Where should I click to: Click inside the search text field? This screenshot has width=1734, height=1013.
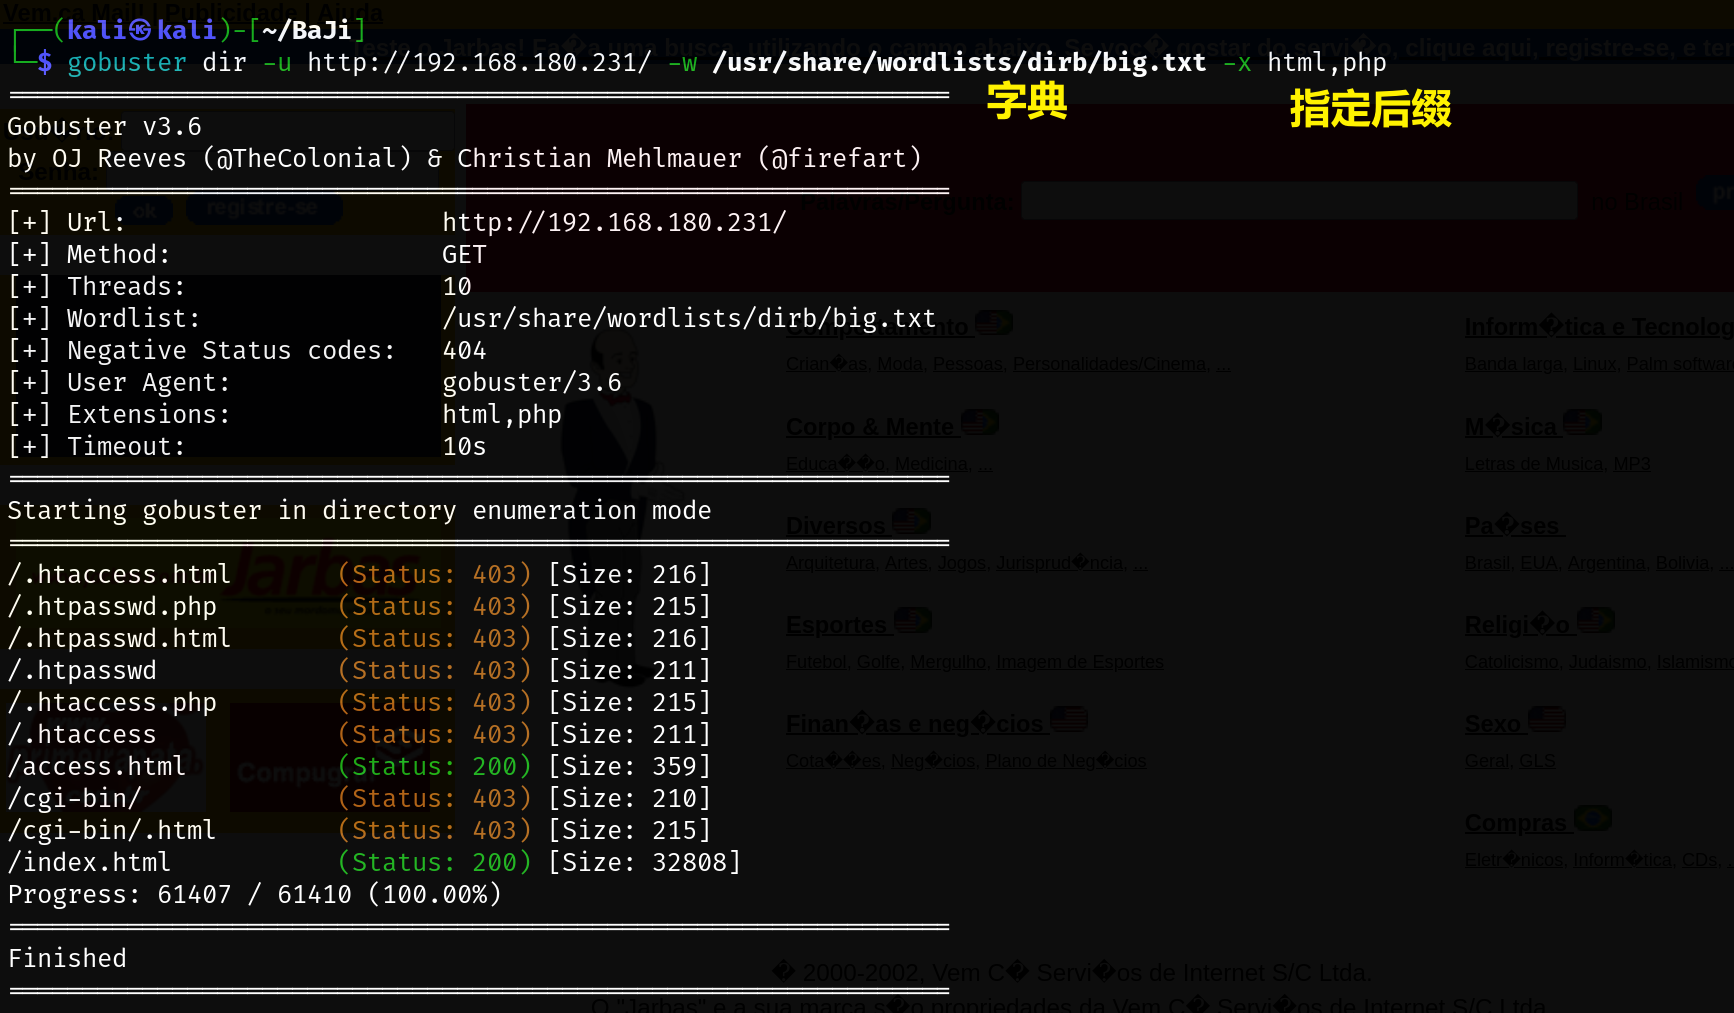1298,201
